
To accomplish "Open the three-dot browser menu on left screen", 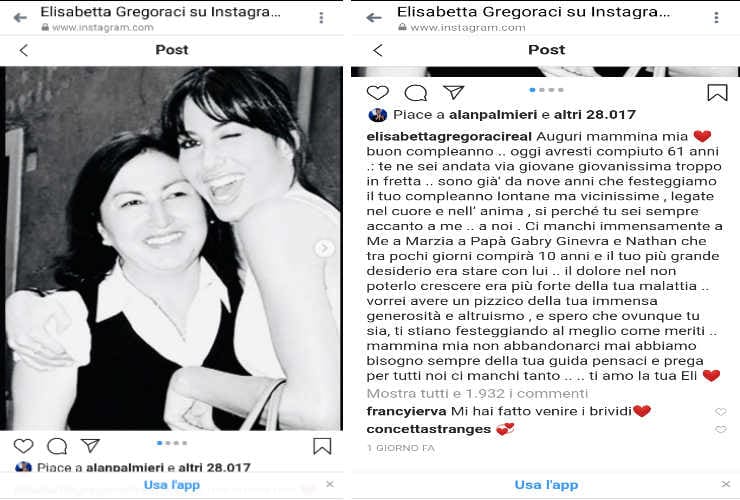I will pyautogui.click(x=321, y=18).
